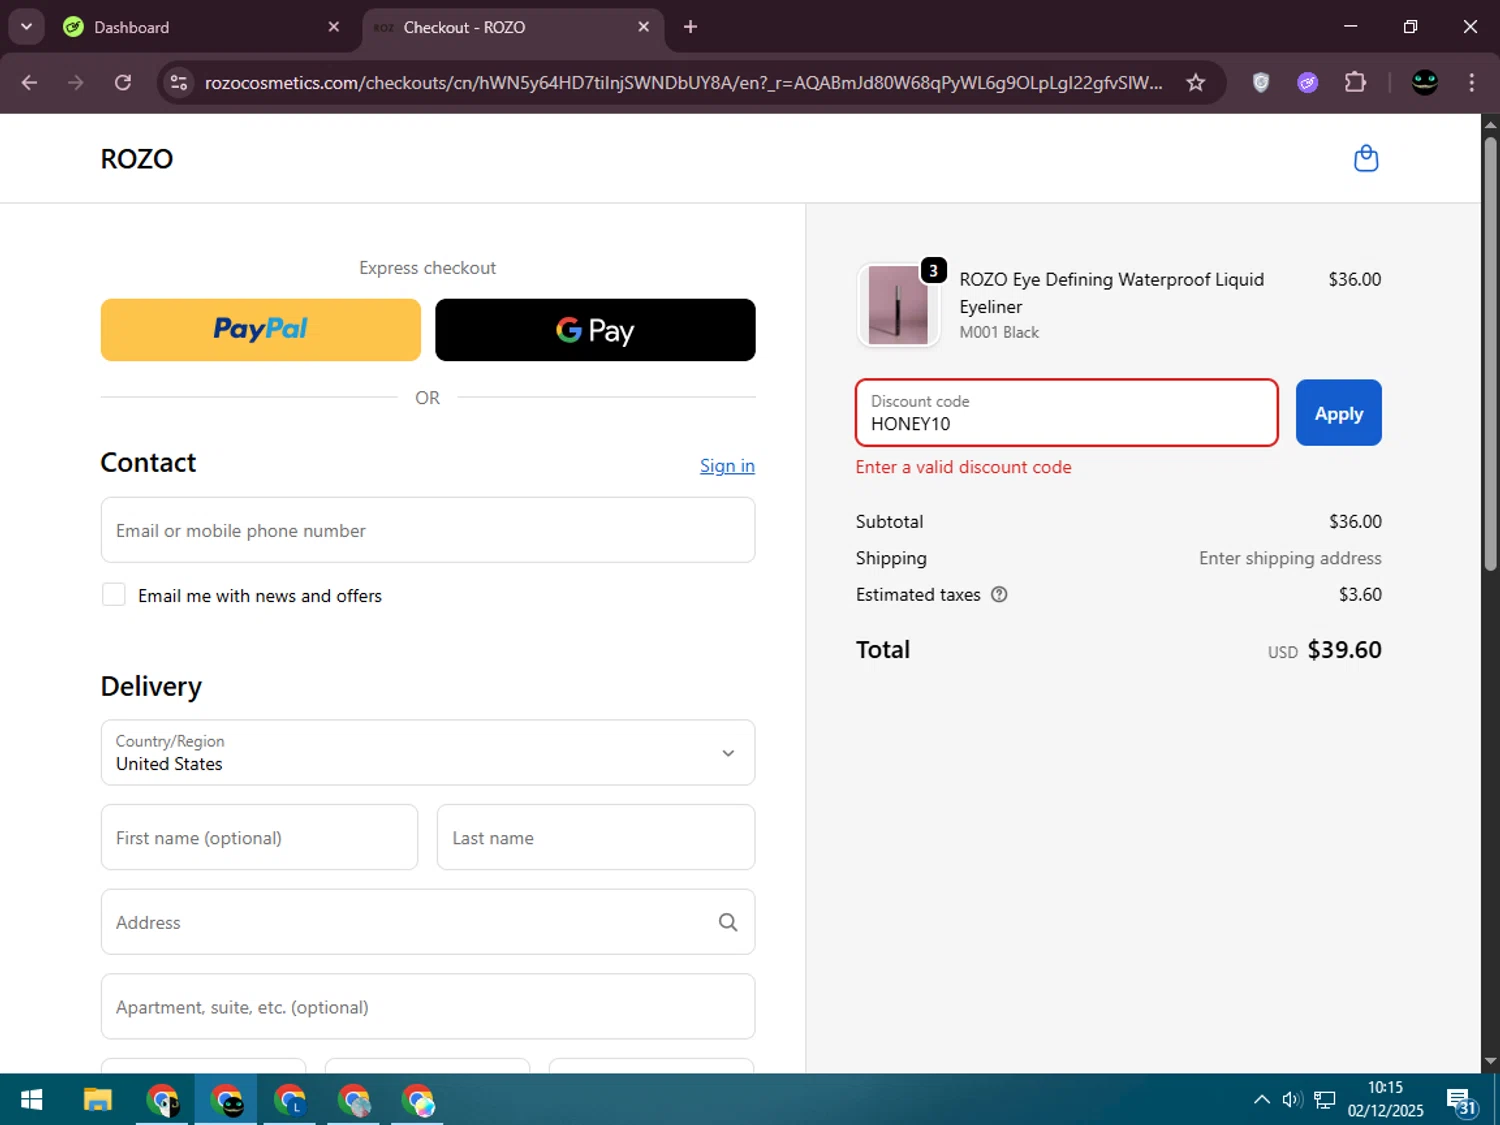View site information icon in address bar
Screen dimensions: 1500x1125
pos(179,83)
